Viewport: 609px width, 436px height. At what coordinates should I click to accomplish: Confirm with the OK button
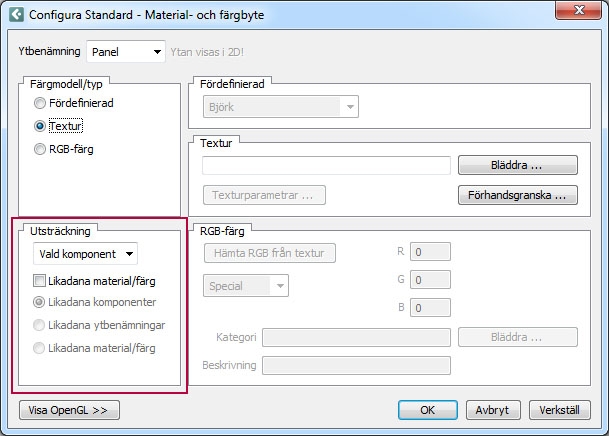click(x=427, y=410)
